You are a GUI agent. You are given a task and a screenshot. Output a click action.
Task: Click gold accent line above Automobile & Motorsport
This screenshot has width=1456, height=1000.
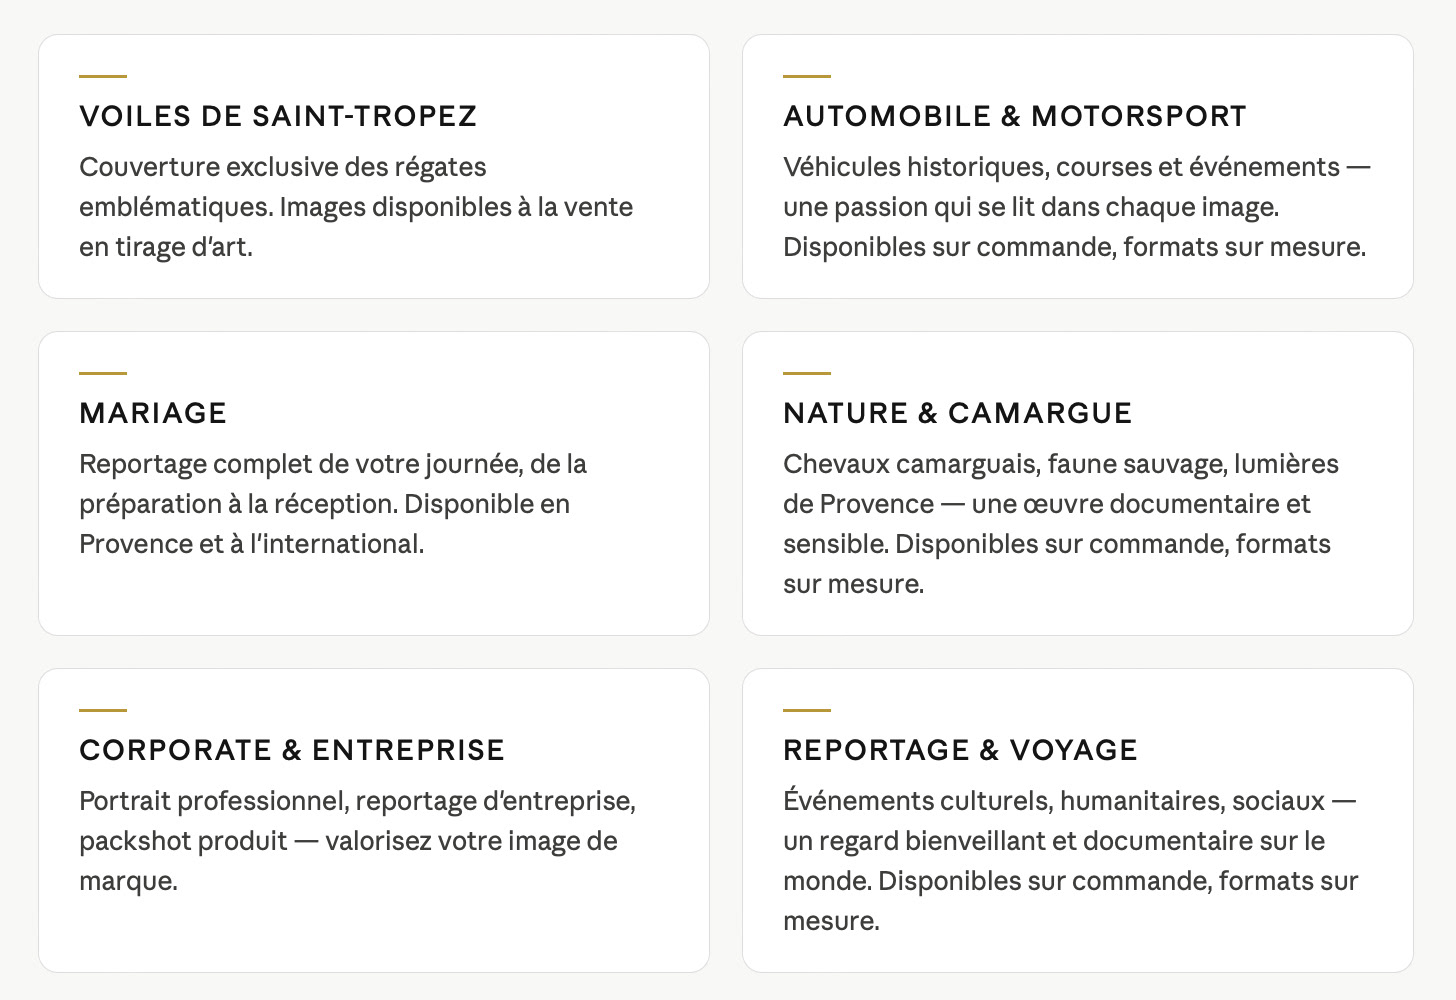pos(807,76)
